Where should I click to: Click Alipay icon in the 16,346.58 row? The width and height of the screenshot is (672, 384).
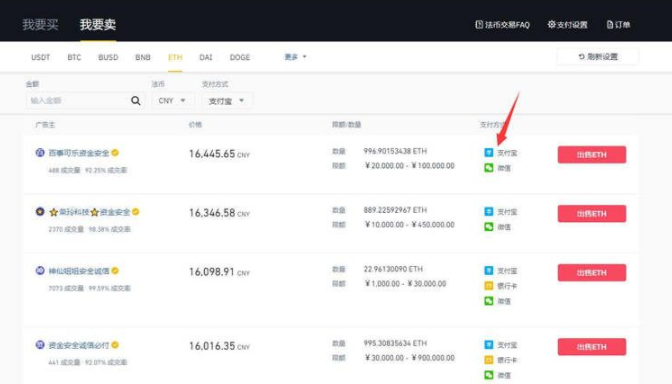pyautogui.click(x=489, y=212)
